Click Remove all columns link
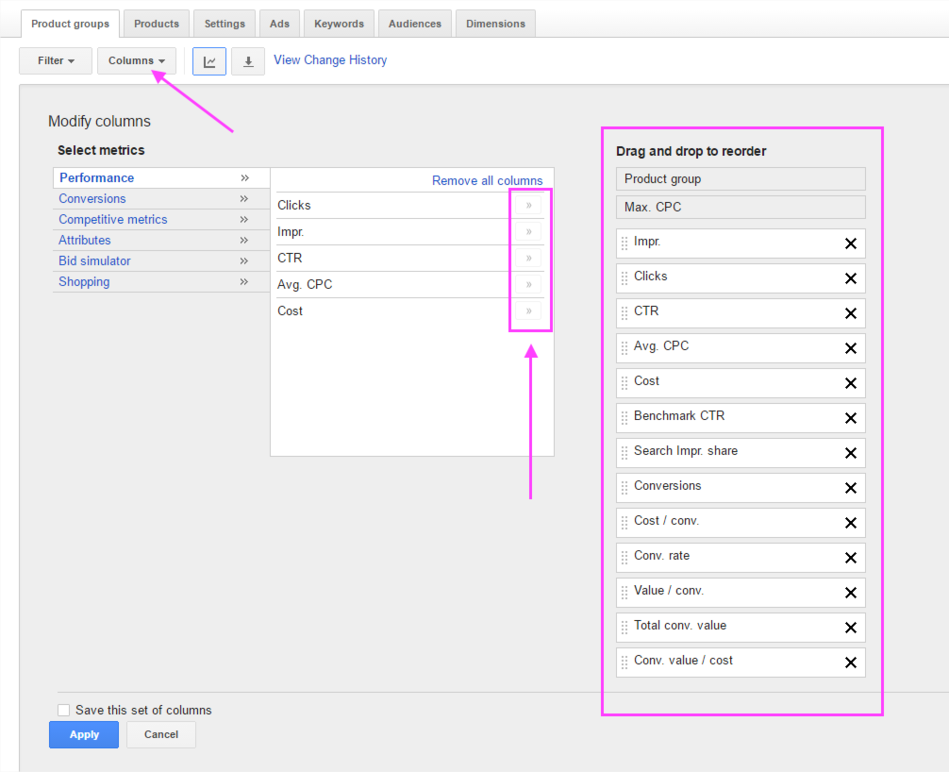Viewport: 949px width, 772px height. (487, 181)
